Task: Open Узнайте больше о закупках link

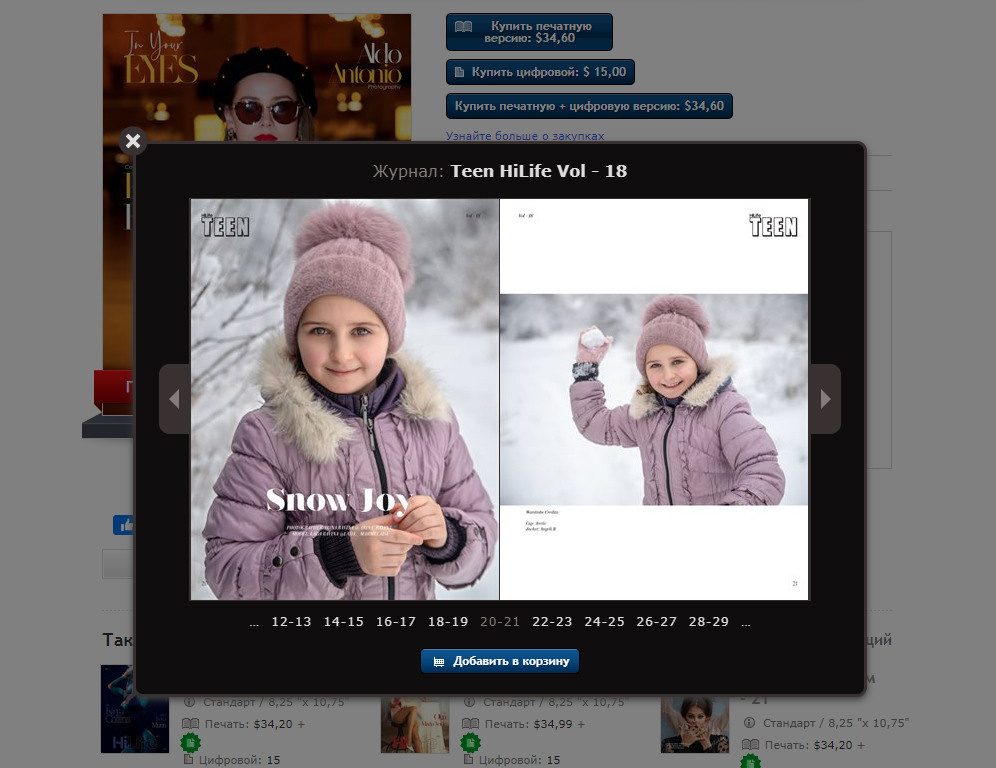Action: [525, 136]
